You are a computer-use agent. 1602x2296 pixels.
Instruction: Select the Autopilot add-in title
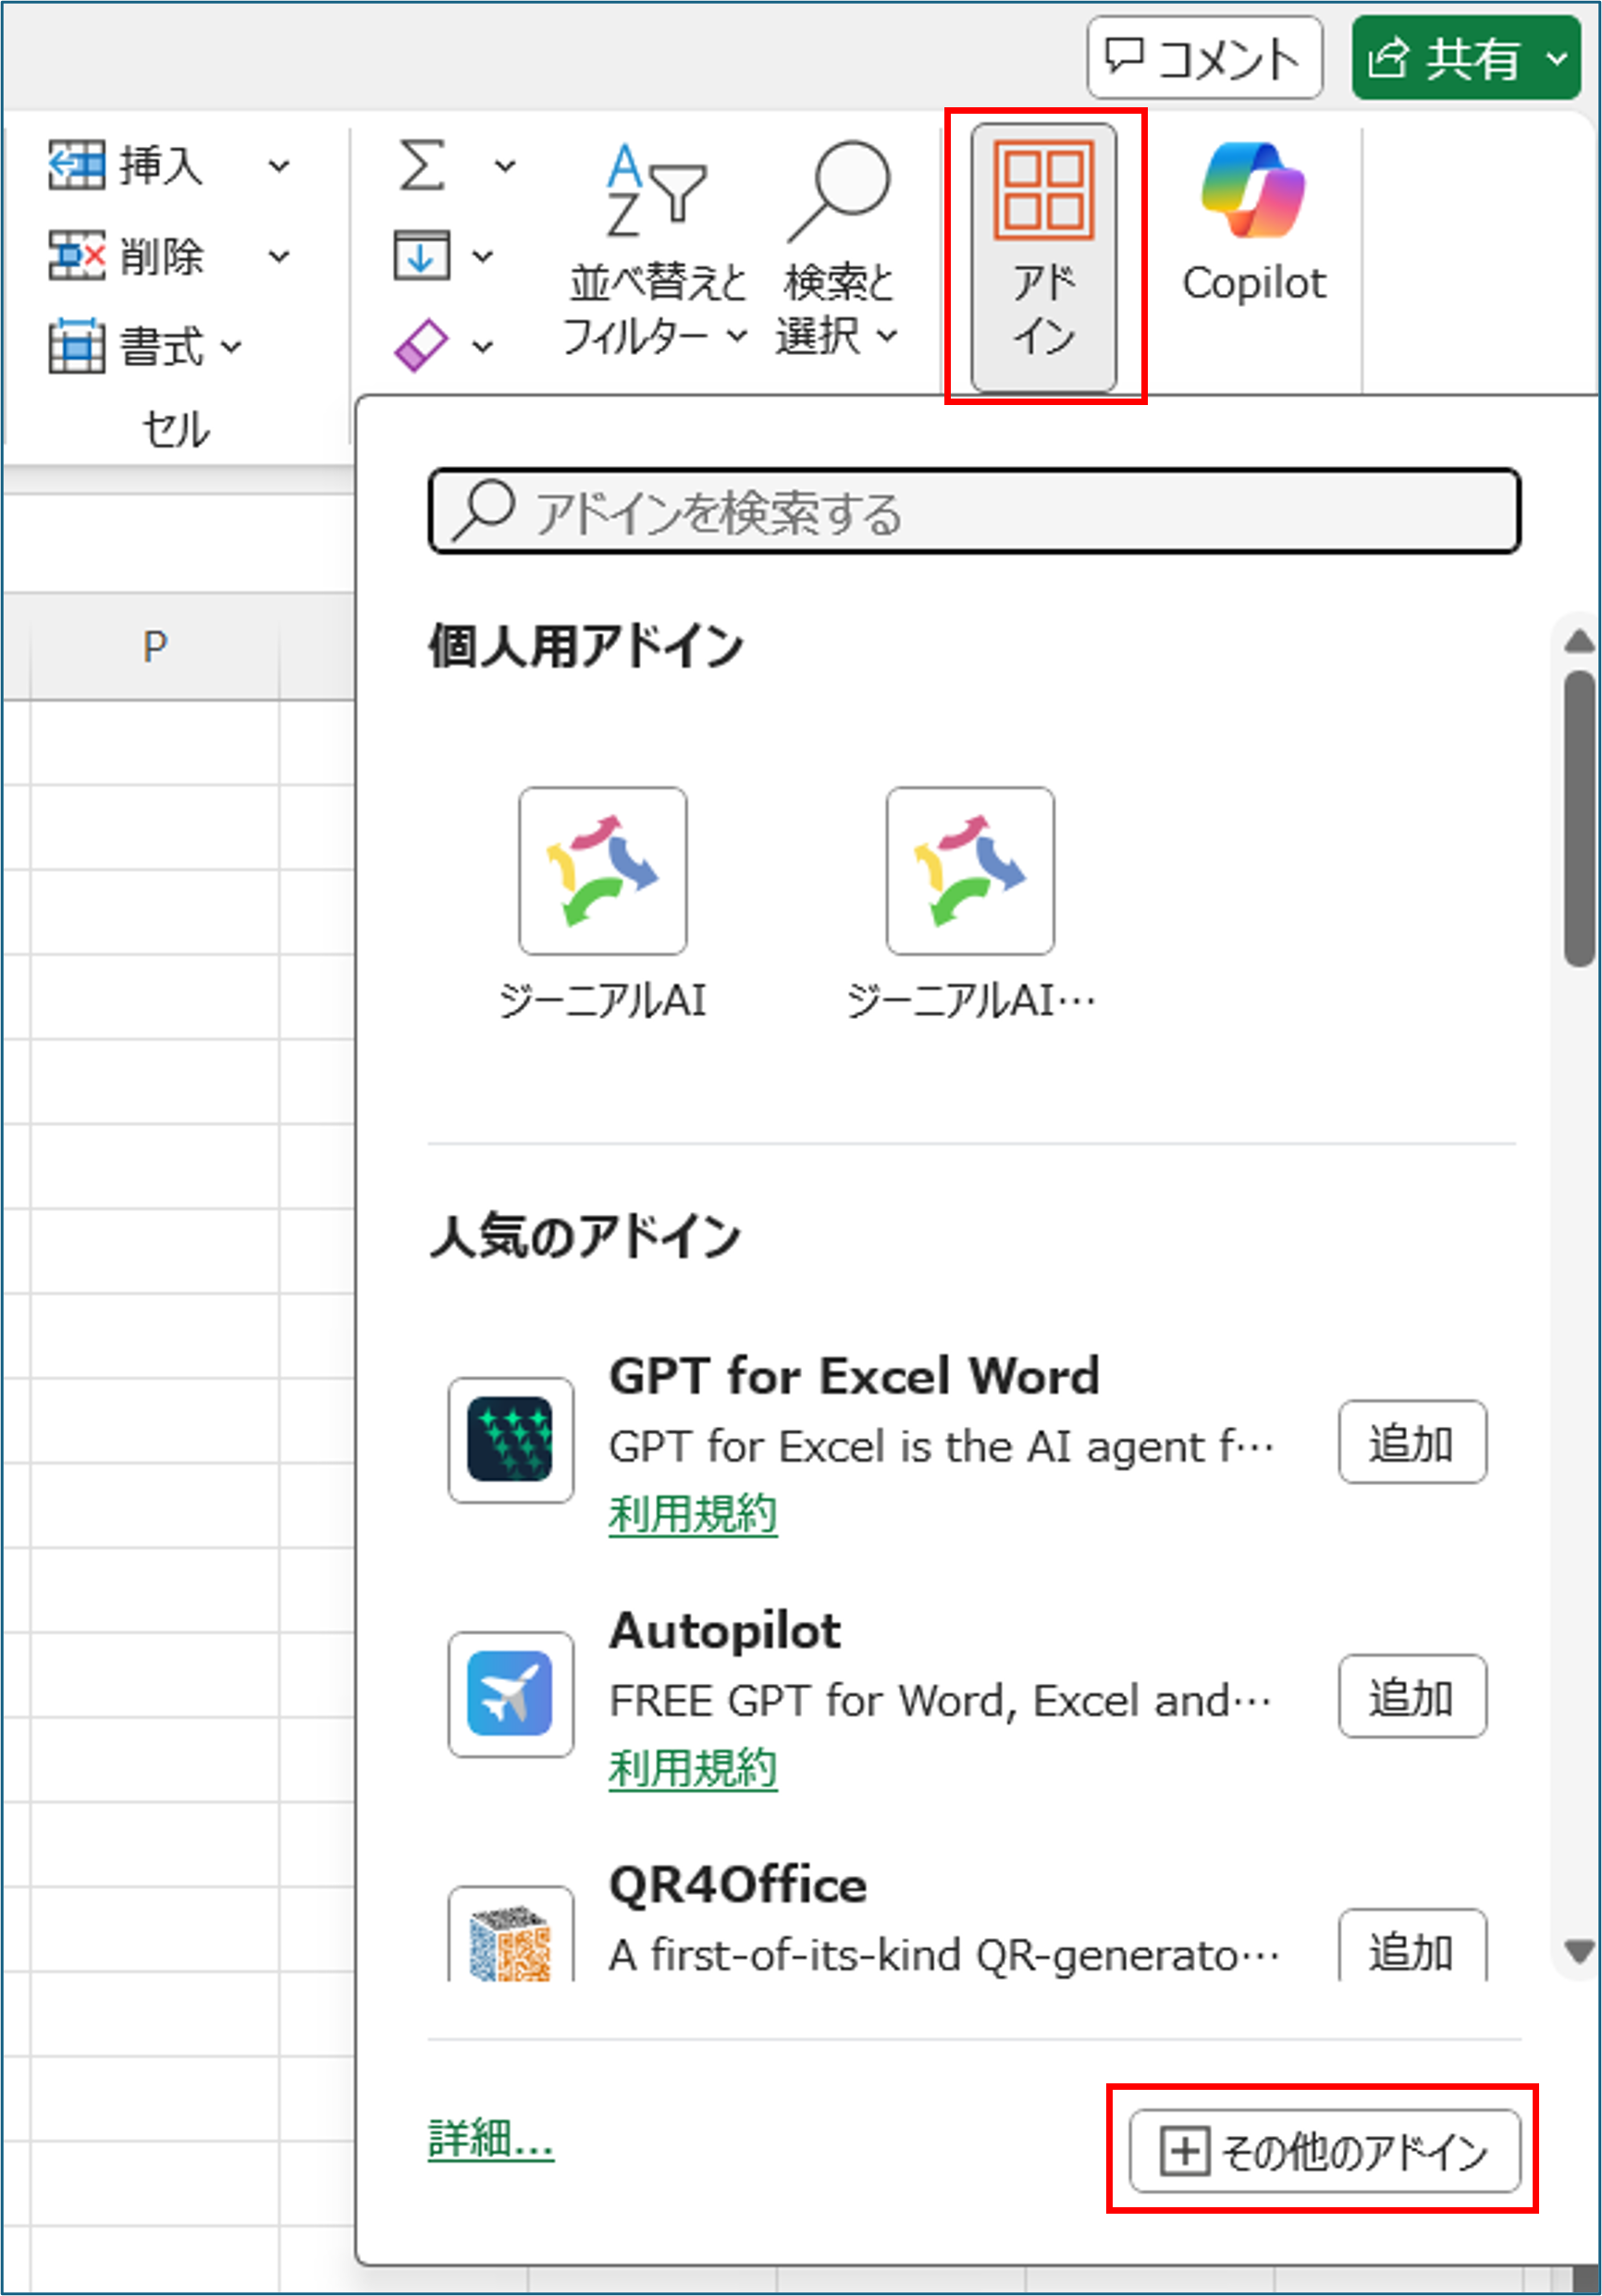pos(725,1631)
